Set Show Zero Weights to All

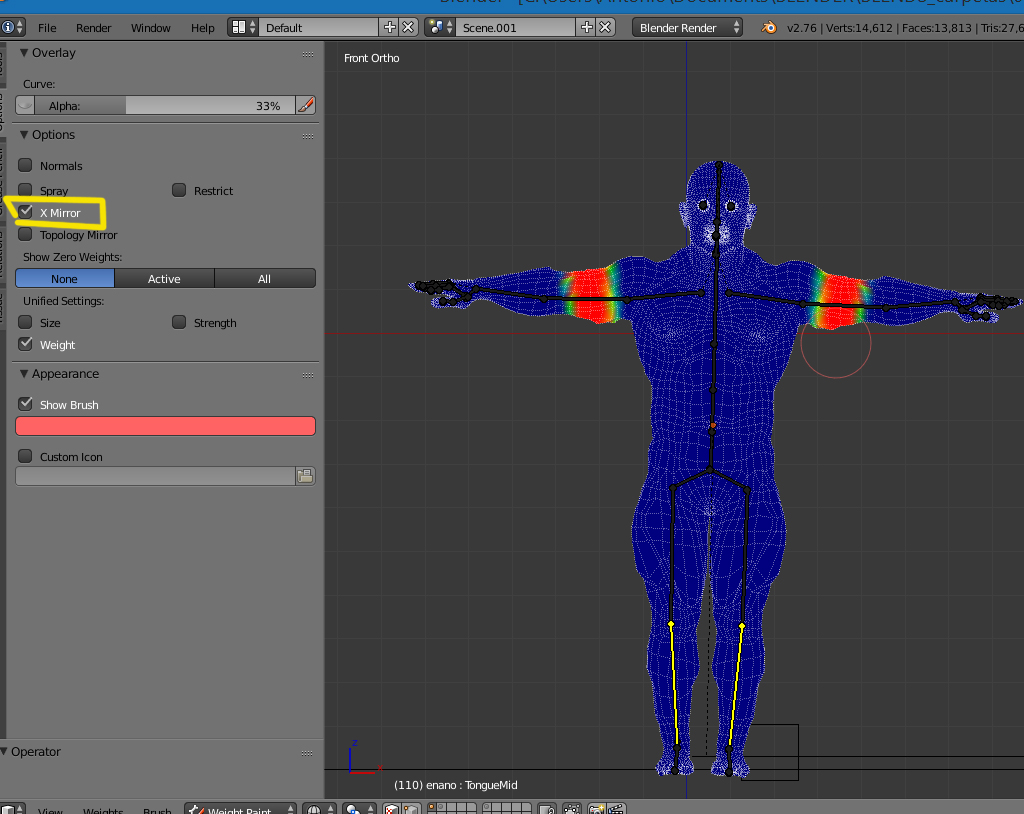pyautogui.click(x=264, y=279)
